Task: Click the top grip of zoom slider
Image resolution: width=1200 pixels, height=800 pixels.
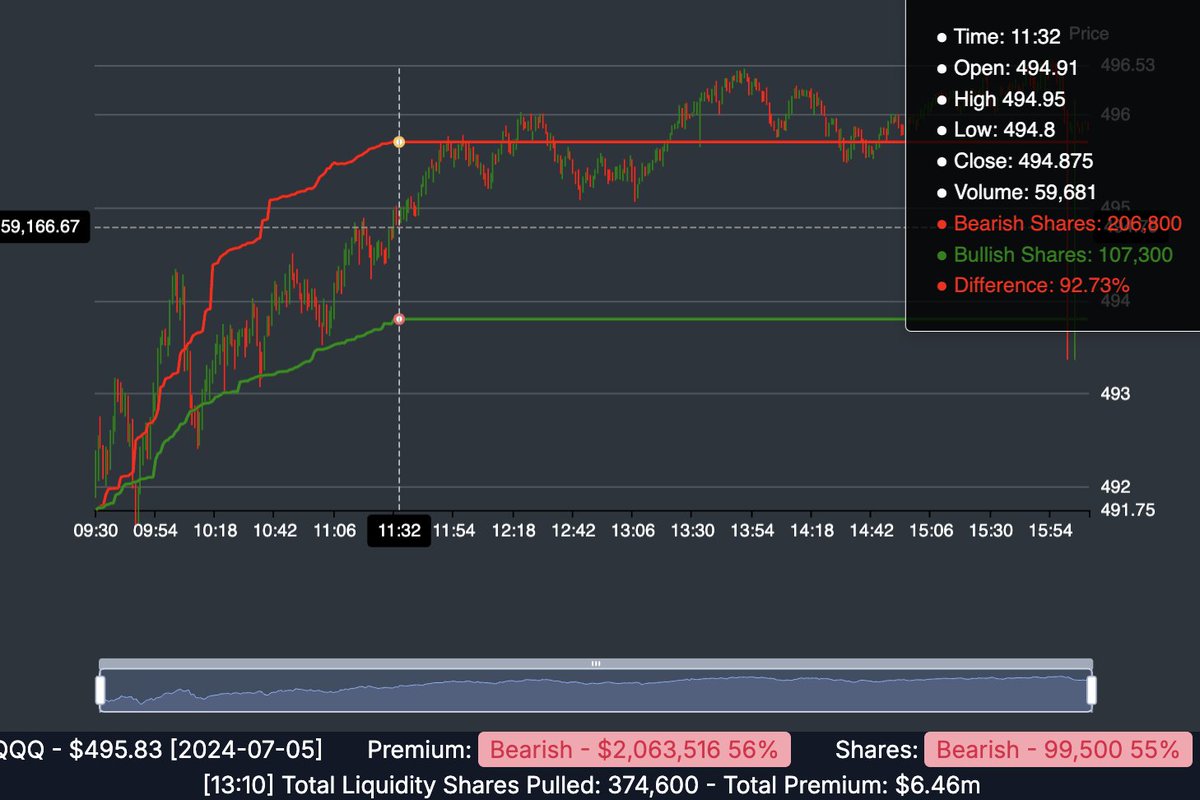Action: [x=596, y=663]
